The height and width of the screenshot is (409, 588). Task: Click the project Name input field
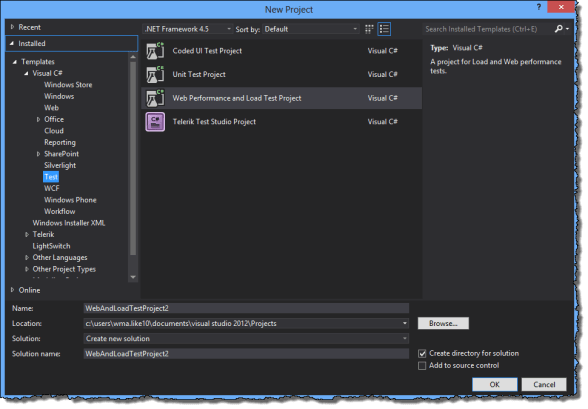pos(246,308)
